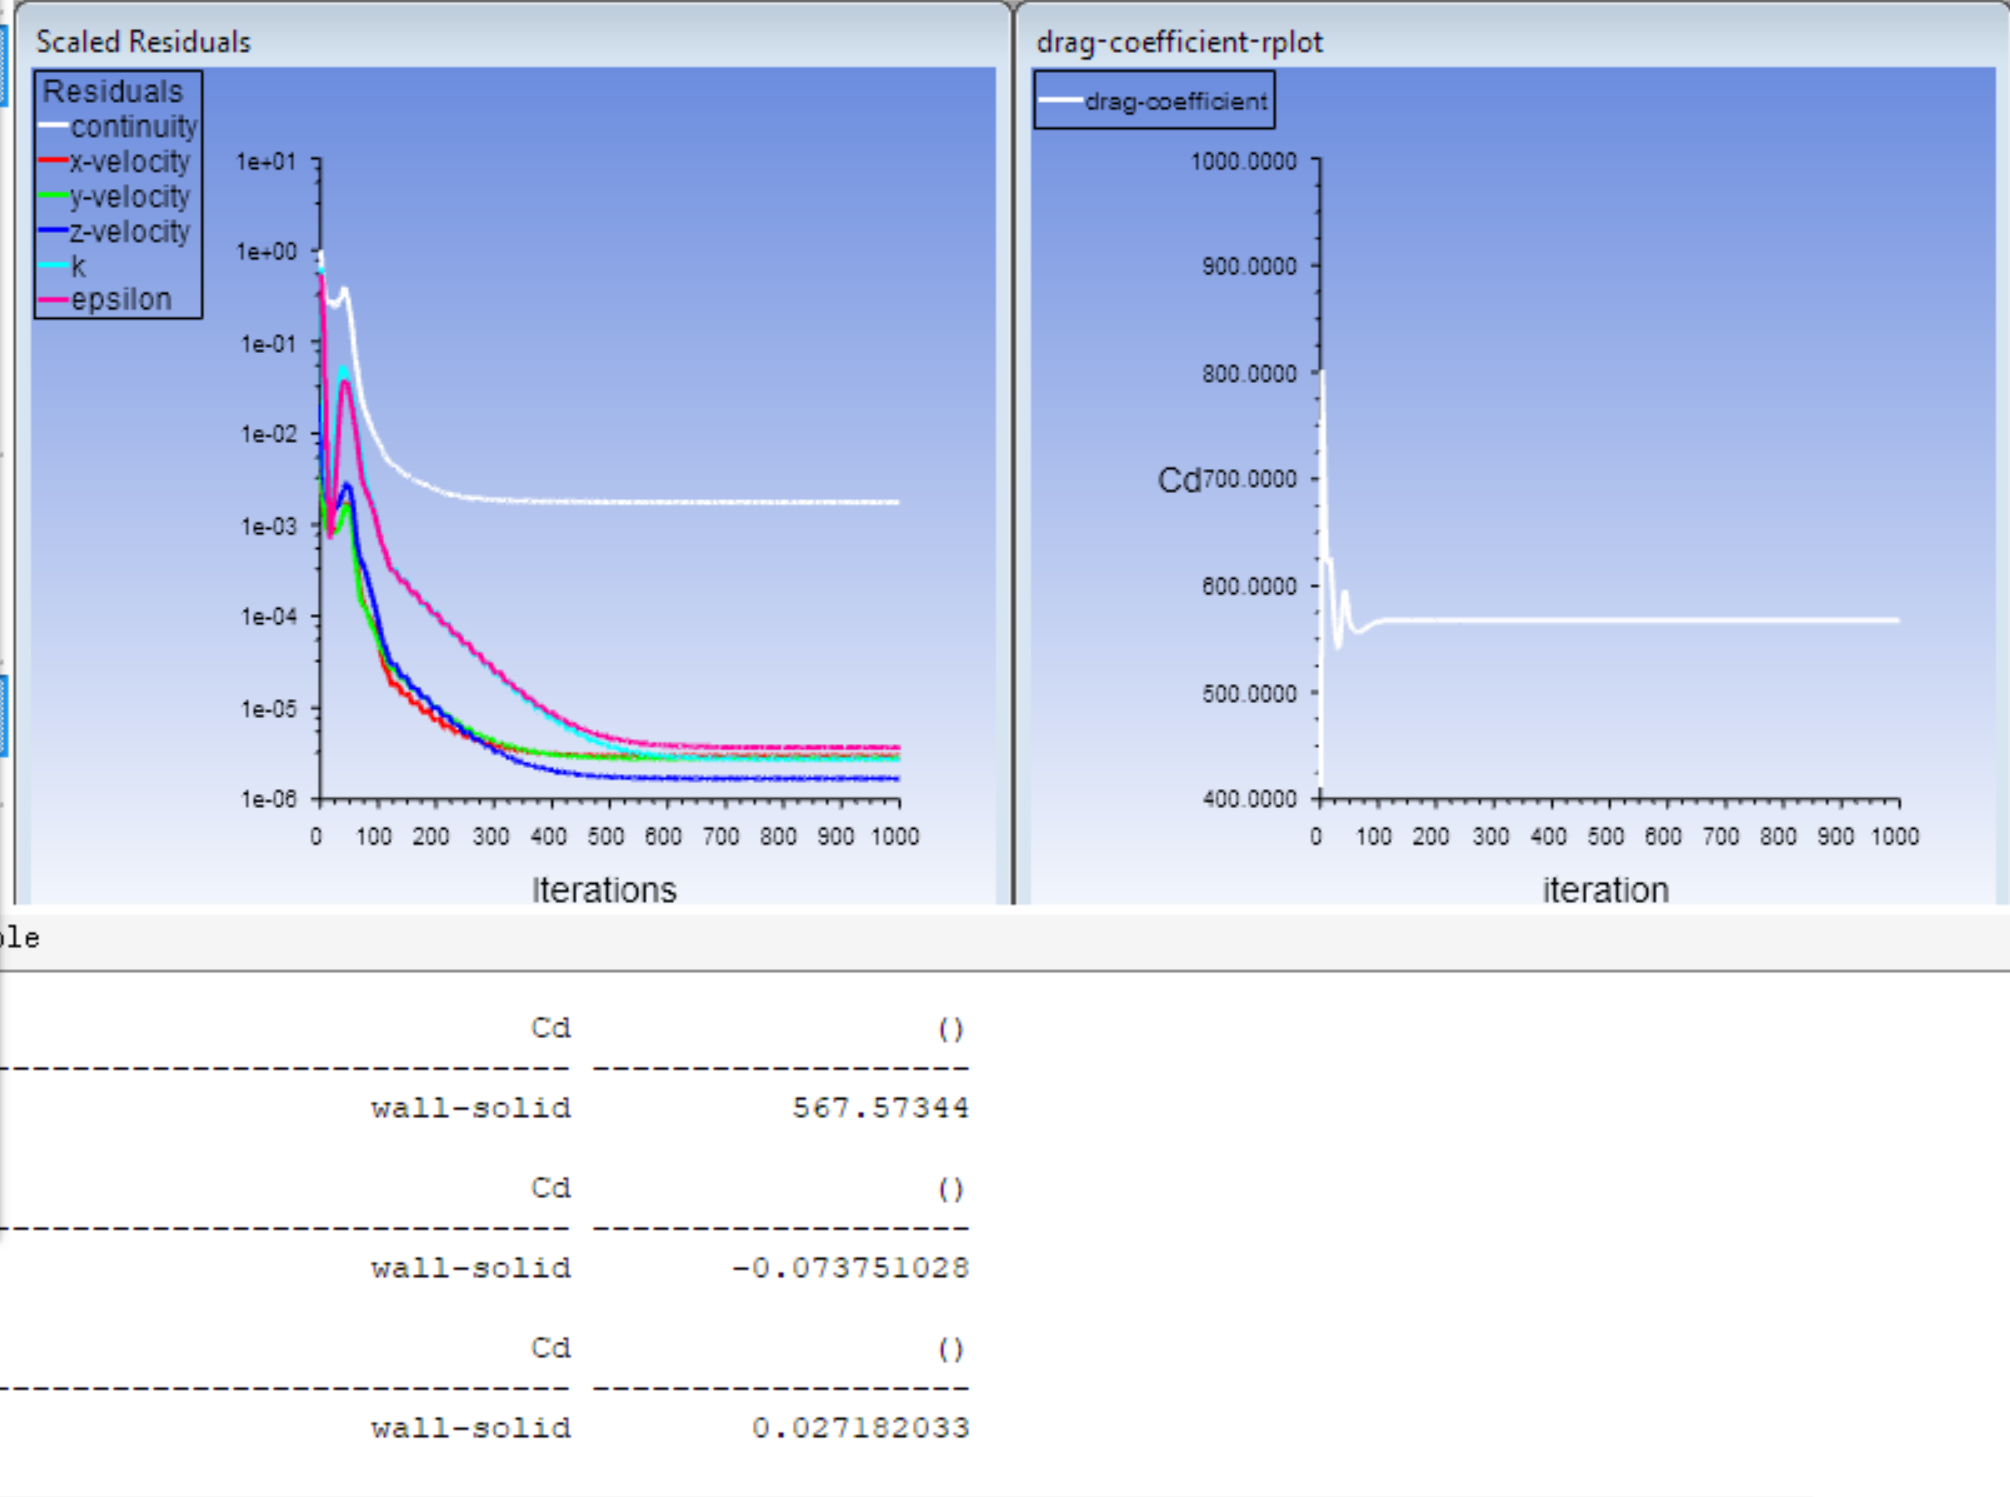Image resolution: width=2010 pixels, height=1497 pixels.
Task: Click the k legend entry
Action: point(78,266)
